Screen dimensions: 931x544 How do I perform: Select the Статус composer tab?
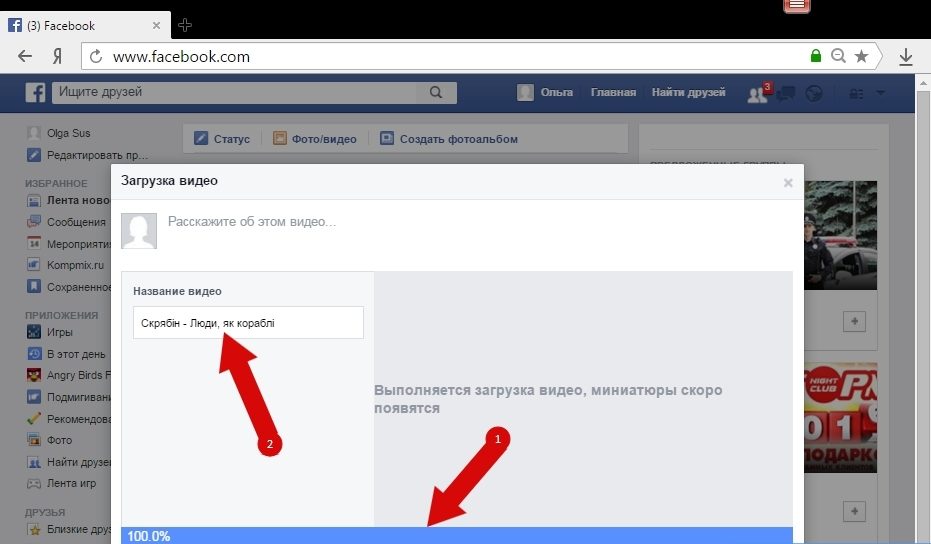(222, 139)
